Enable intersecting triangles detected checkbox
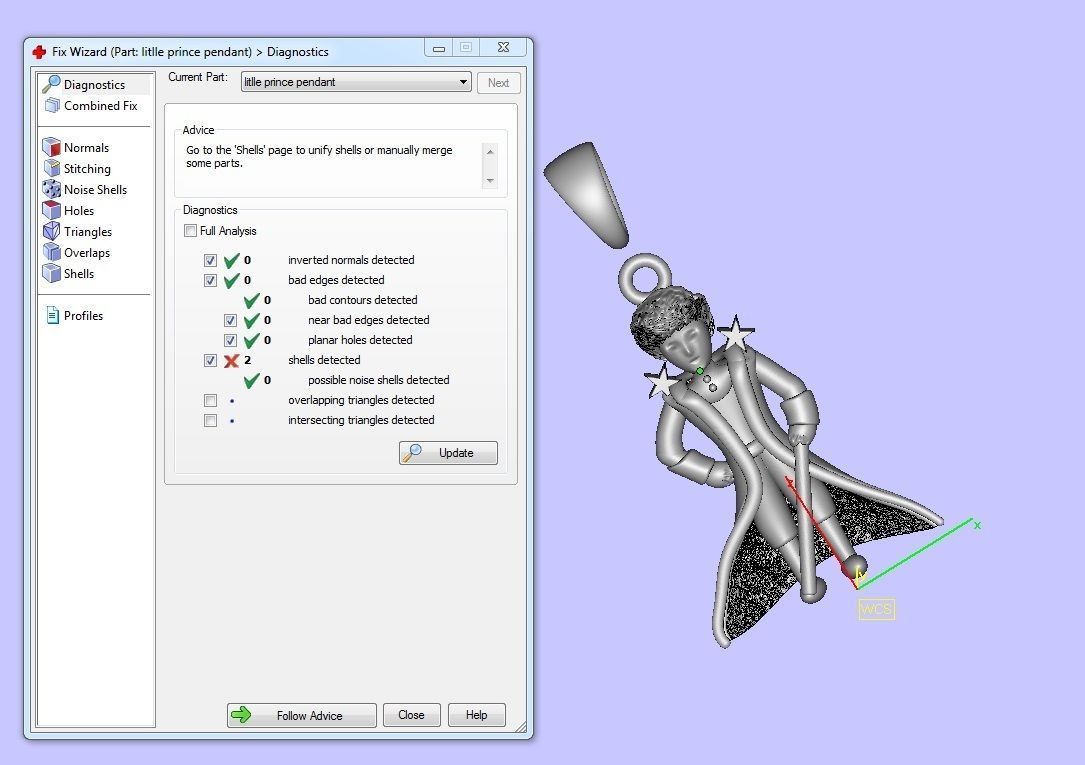Image resolution: width=1085 pixels, height=765 pixels. (x=210, y=421)
